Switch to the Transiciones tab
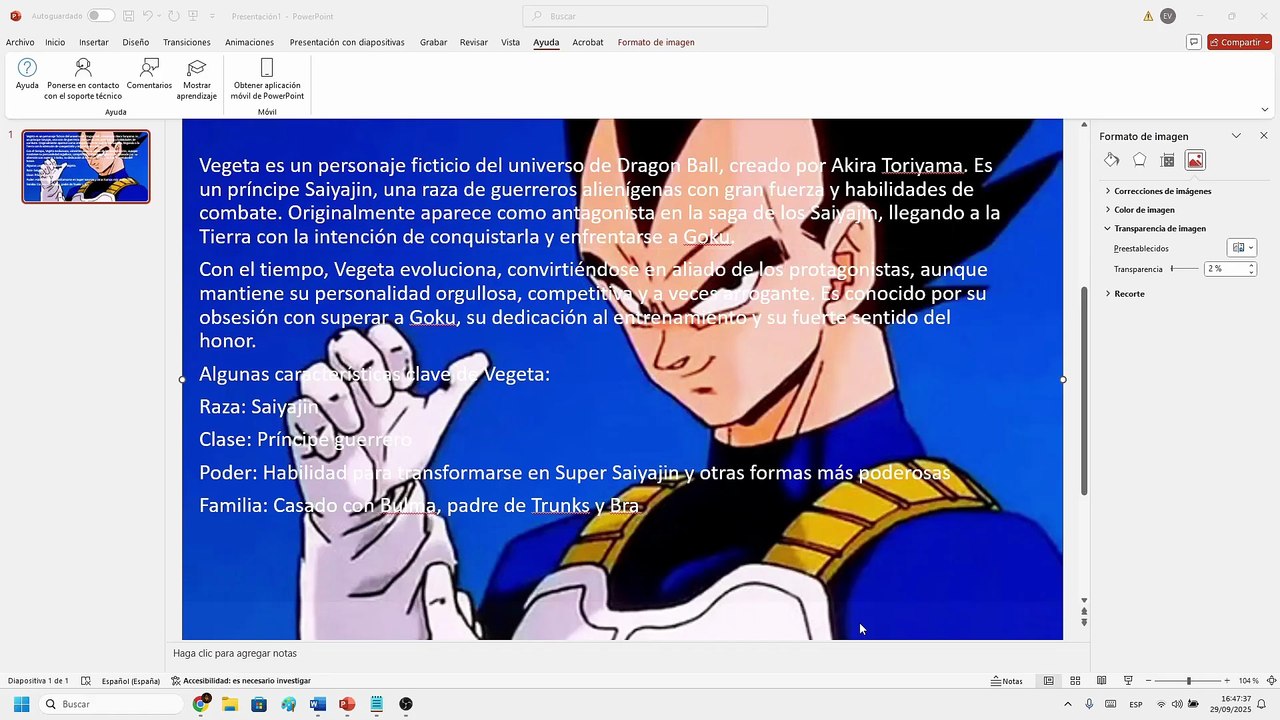The height and width of the screenshot is (720, 1280). pos(187,42)
